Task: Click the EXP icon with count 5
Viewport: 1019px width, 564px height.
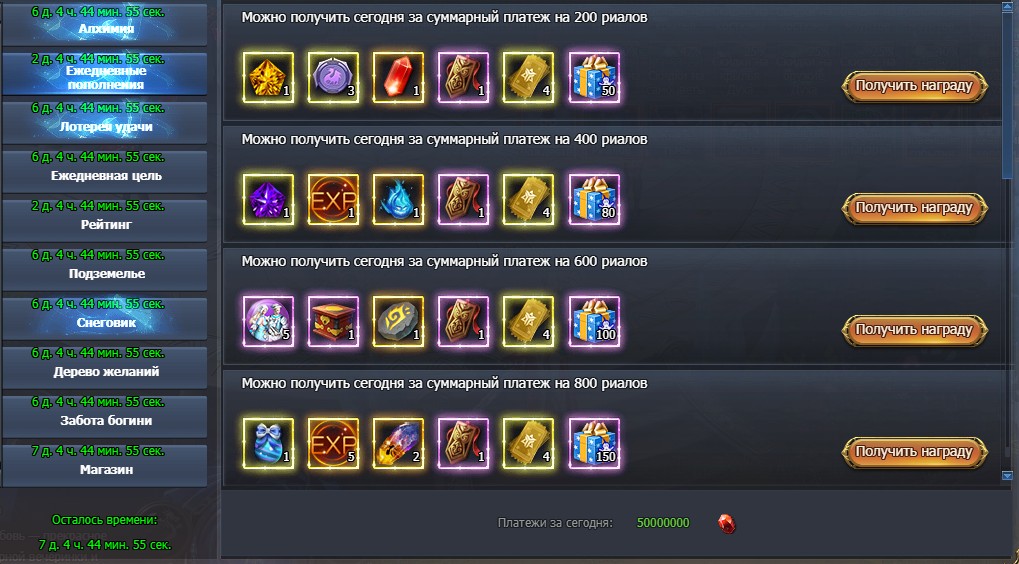Action: (x=333, y=444)
